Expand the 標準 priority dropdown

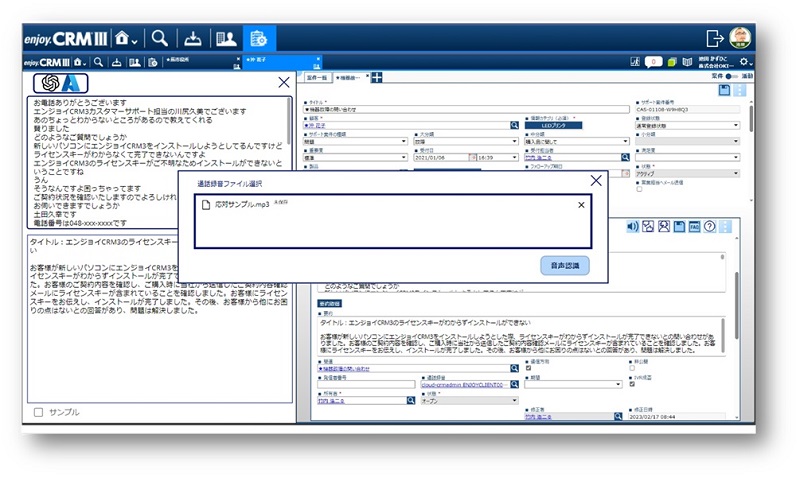(404, 158)
